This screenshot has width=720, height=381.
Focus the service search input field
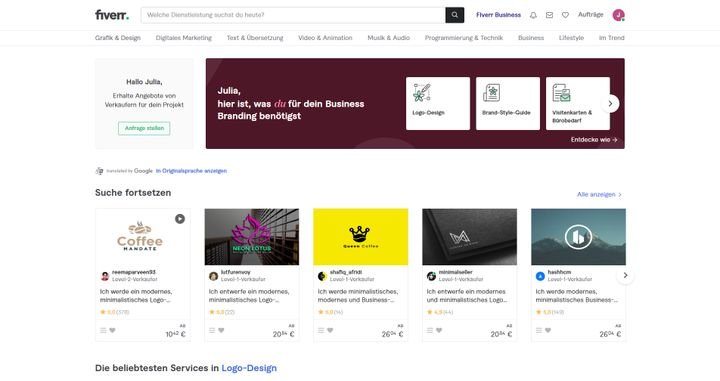coord(293,15)
